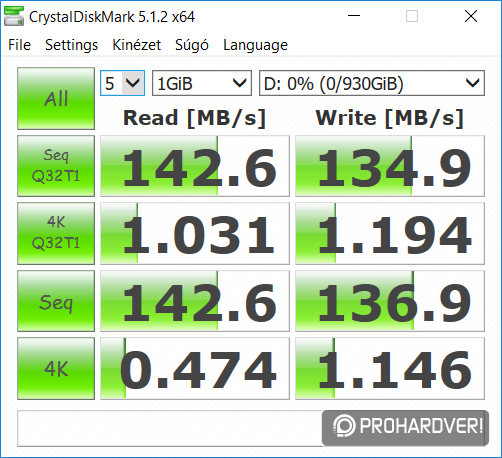The image size is (502, 458).
Task: Open the Settings menu
Action: coord(71,45)
